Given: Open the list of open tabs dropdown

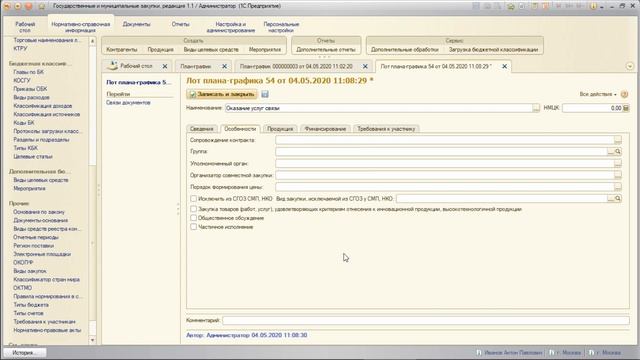Looking at the screenshot, I should coord(630,66).
